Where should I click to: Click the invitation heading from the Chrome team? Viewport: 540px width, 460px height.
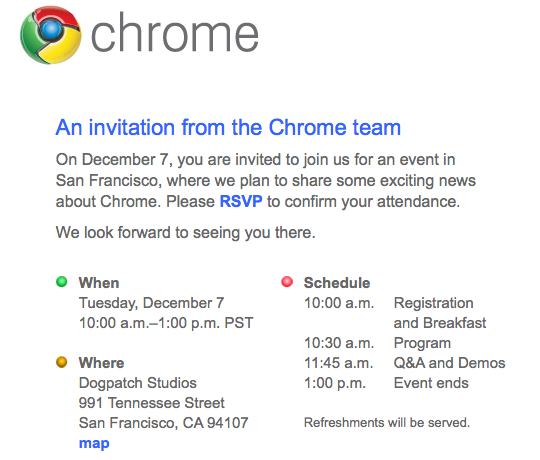(x=228, y=128)
